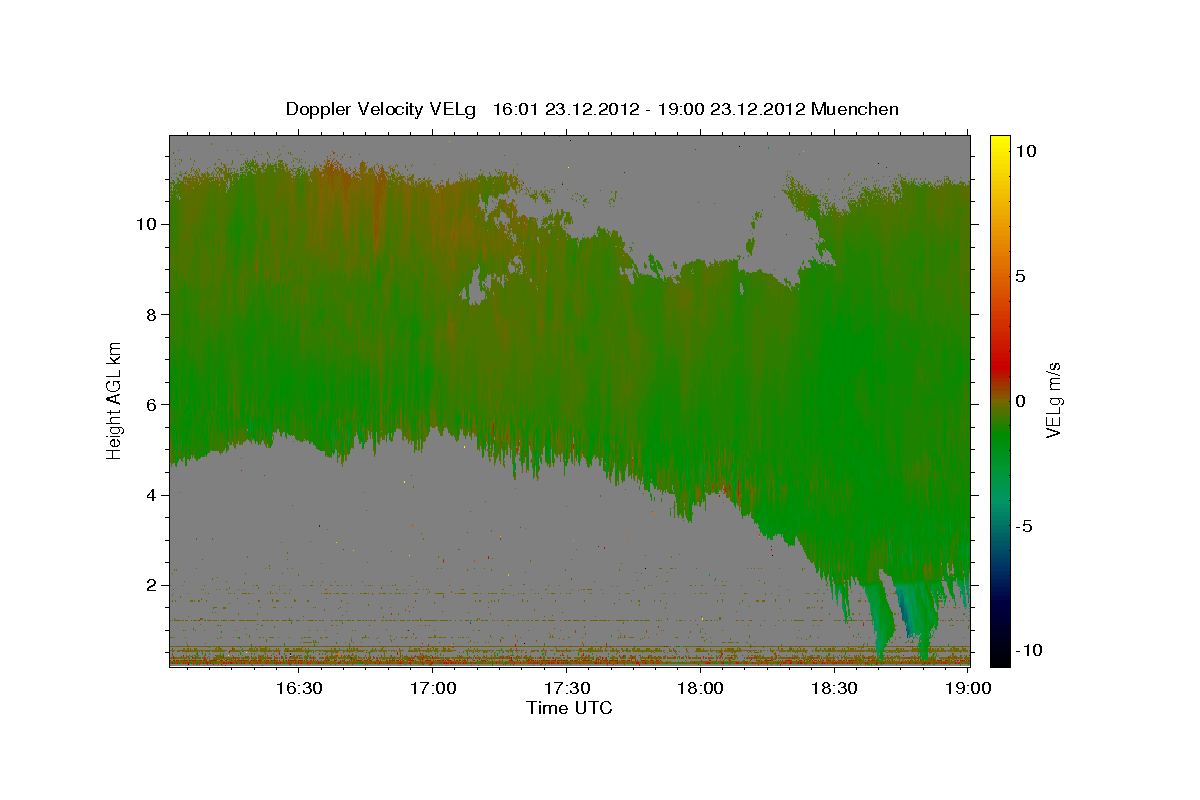
Task: Click the '17:00' time tick label
Action: click(x=433, y=688)
